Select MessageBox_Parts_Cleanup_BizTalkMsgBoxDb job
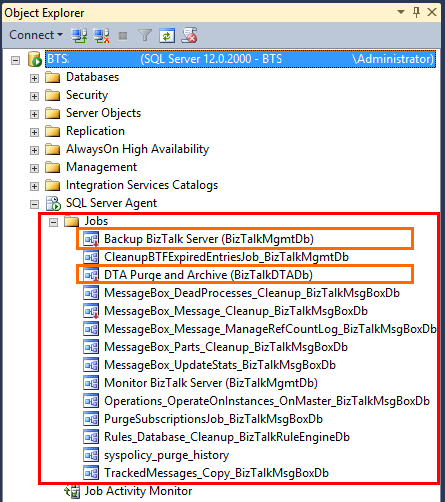445x502 pixels. (226, 347)
